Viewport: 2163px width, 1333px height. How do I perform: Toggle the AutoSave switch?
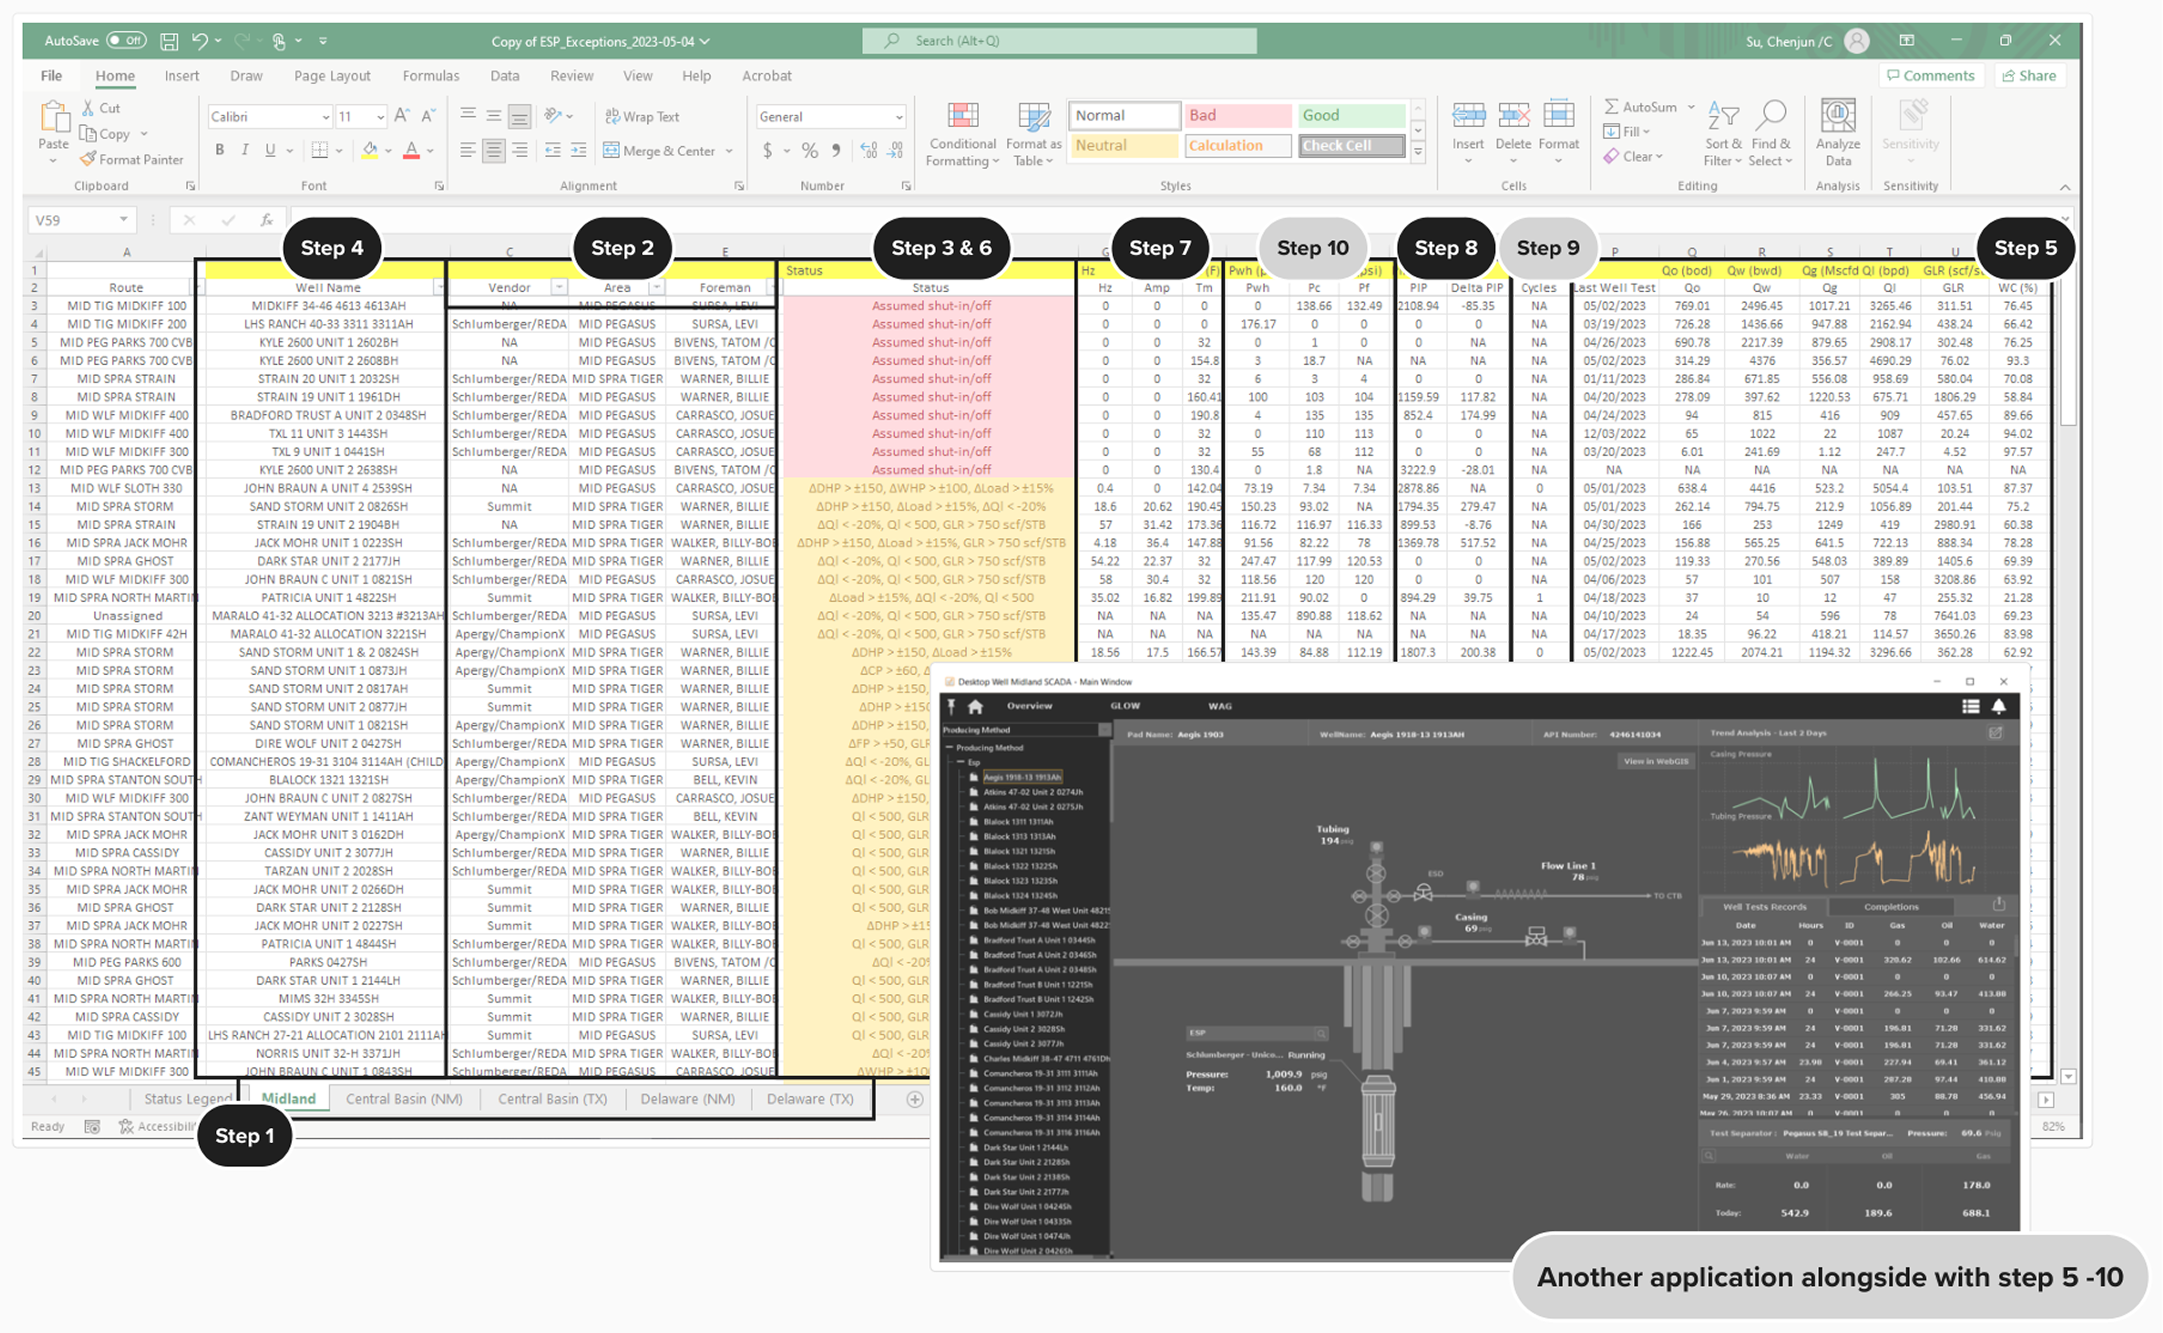(x=126, y=41)
